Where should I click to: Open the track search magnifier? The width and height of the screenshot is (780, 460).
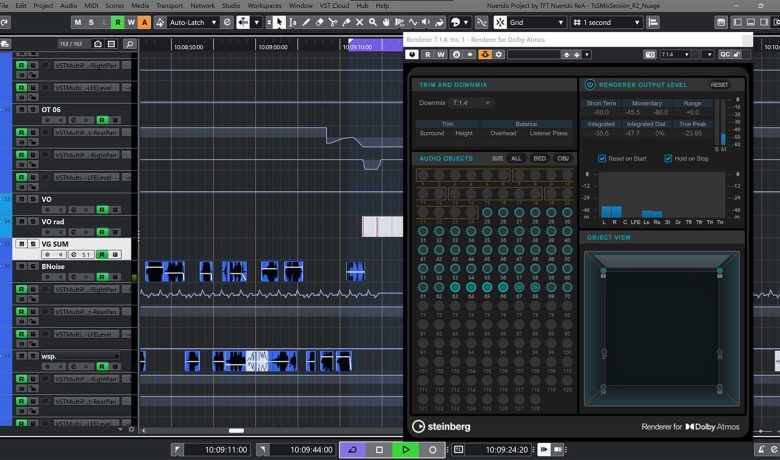pyautogui.click(x=129, y=44)
